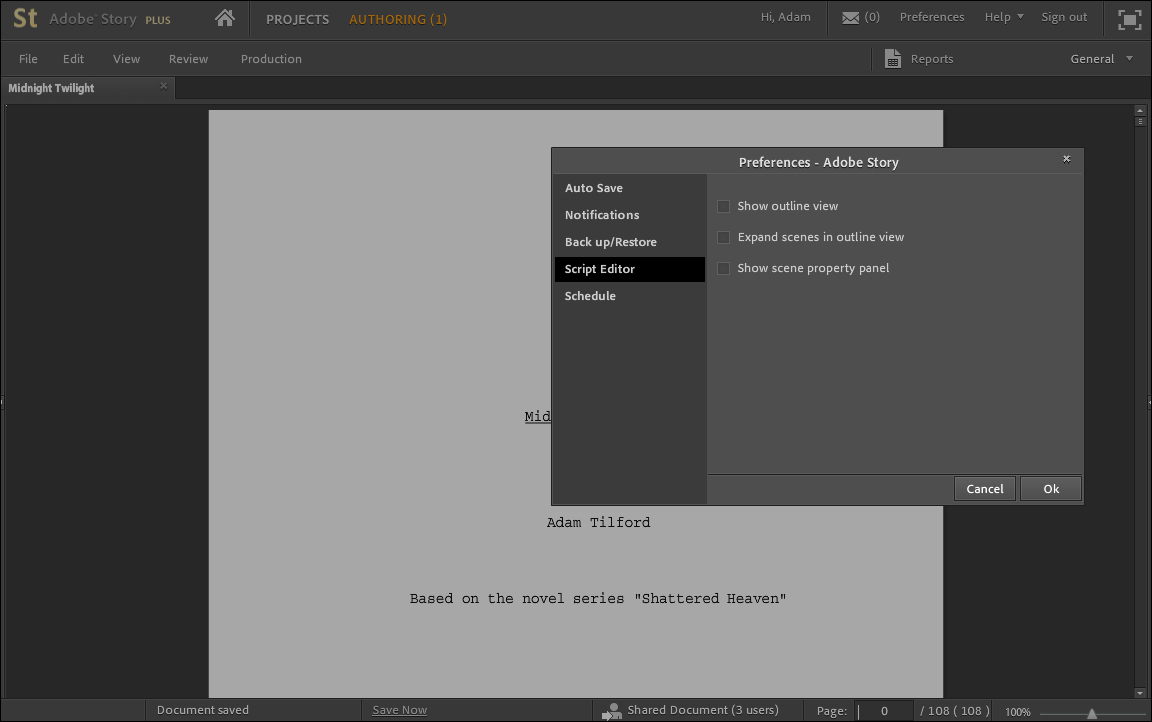
Task: Select Schedule preferences category
Action: click(x=630, y=296)
